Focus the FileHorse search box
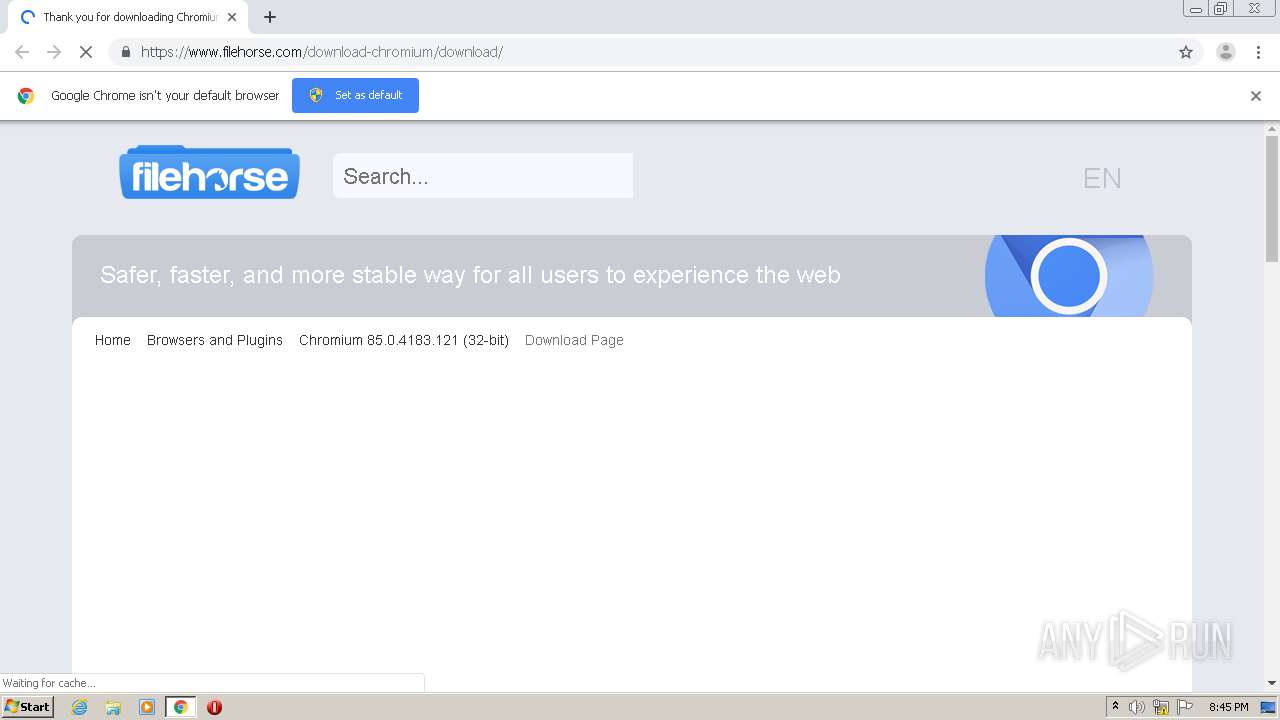This screenshot has height=720, width=1280. click(483, 176)
